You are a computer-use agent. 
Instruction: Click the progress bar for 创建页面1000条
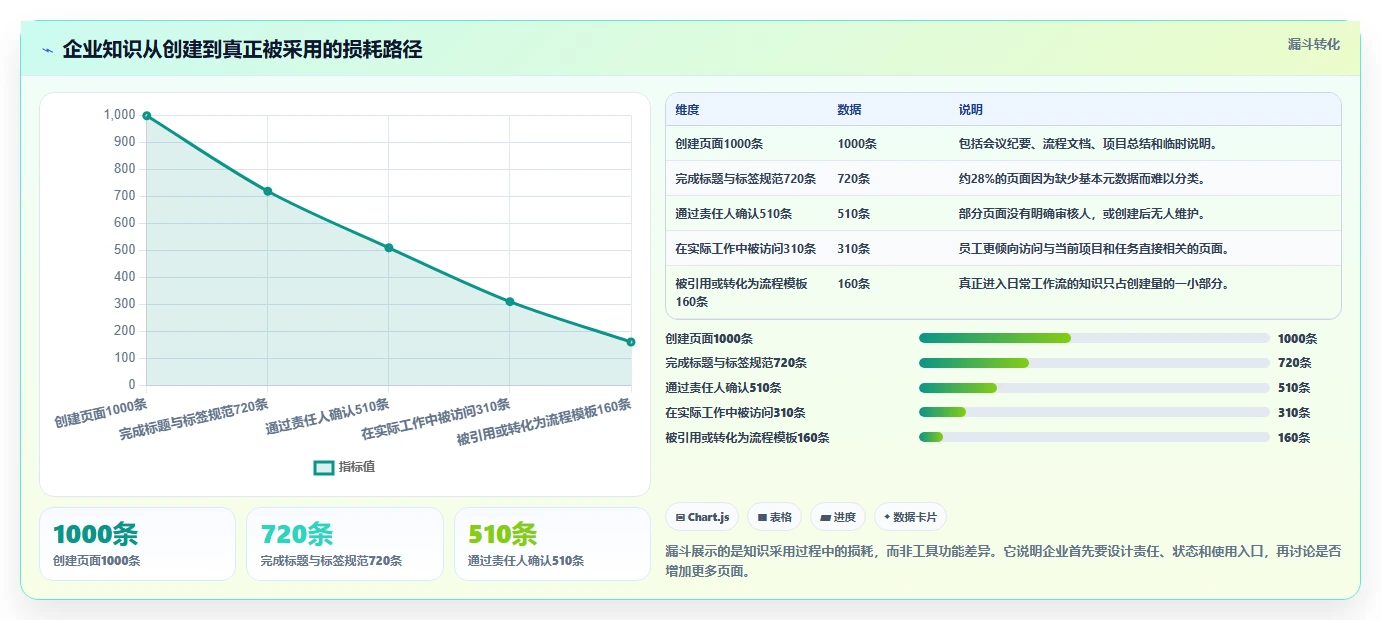pos(1094,338)
